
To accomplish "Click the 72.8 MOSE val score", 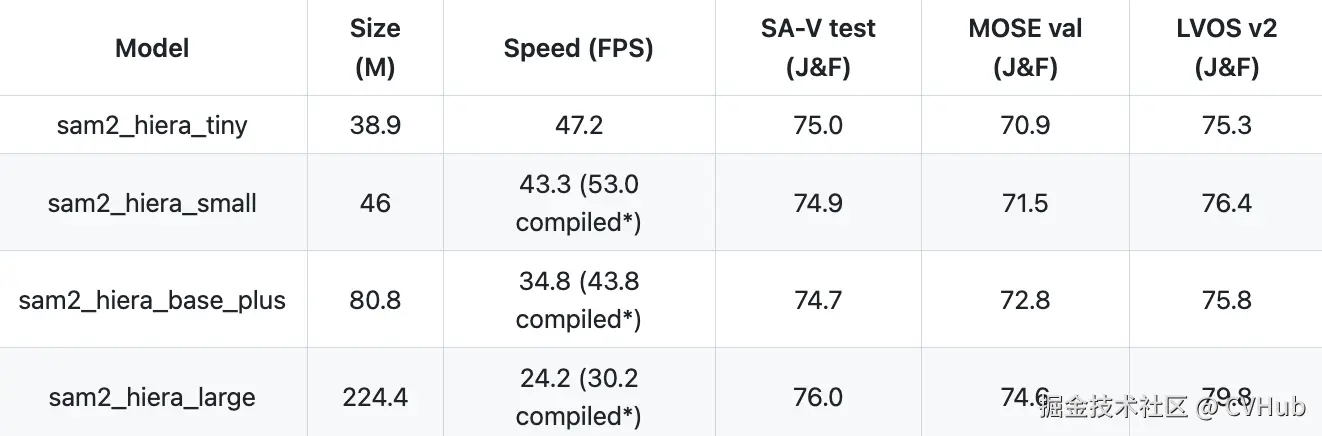I will 1025,300.
